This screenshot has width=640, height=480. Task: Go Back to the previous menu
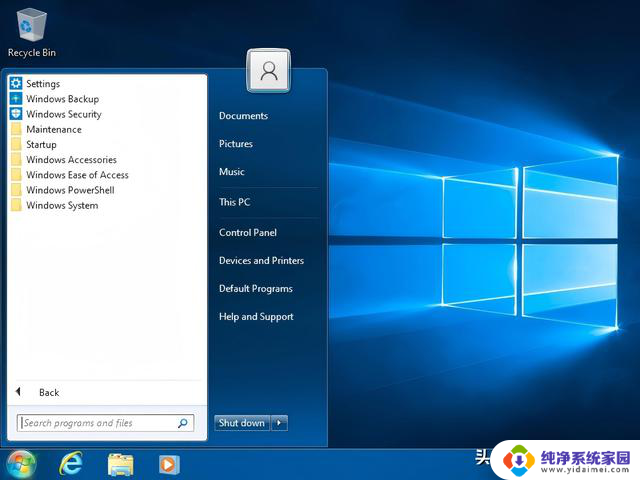click(49, 393)
